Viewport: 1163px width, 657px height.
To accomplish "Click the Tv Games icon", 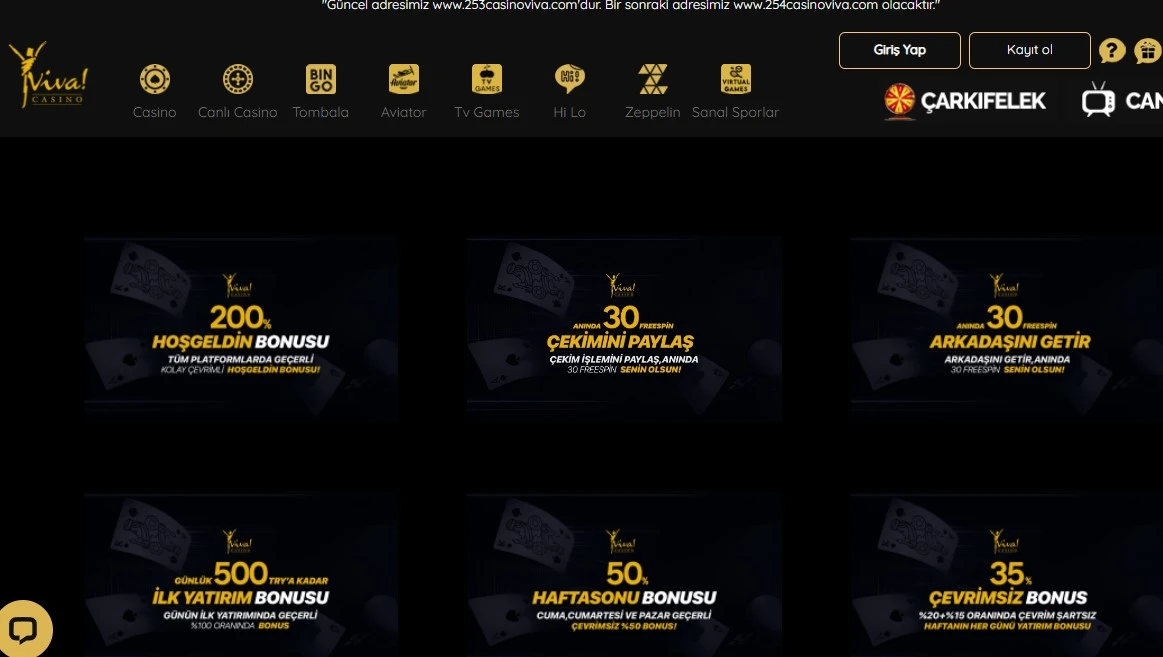I will 487,79.
